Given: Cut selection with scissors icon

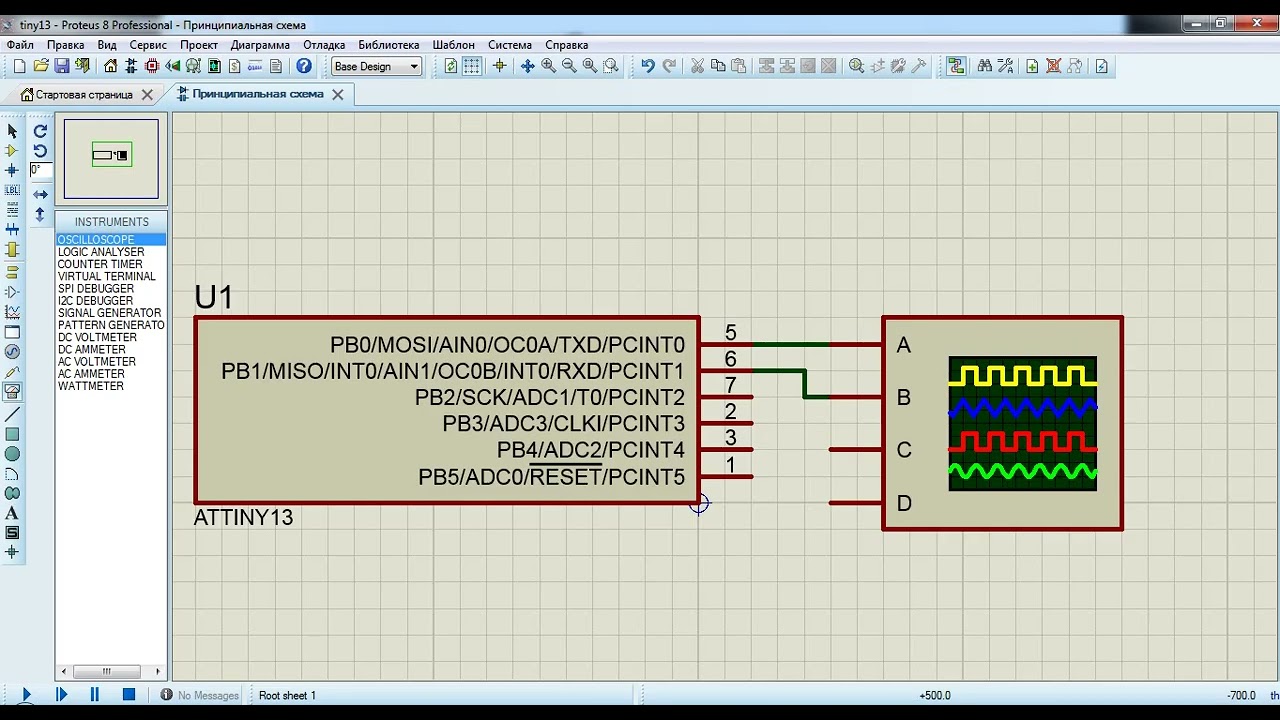Looking at the screenshot, I should (697, 66).
